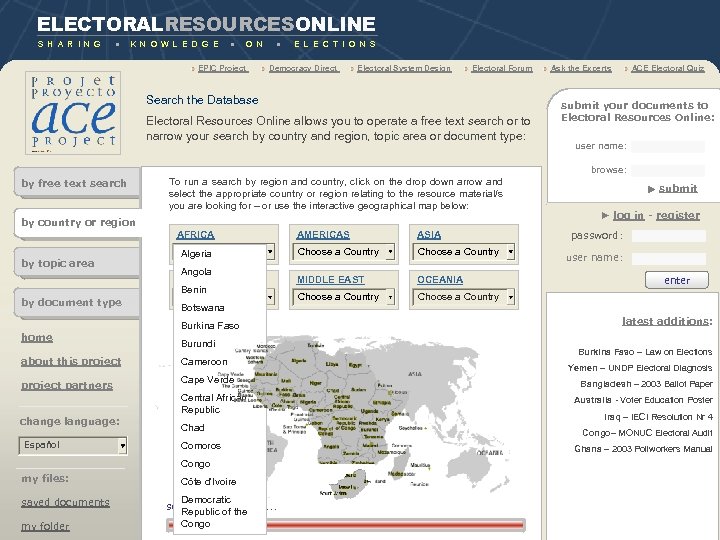Open the by document type tab
This screenshot has width=720, height=540.
point(77,303)
